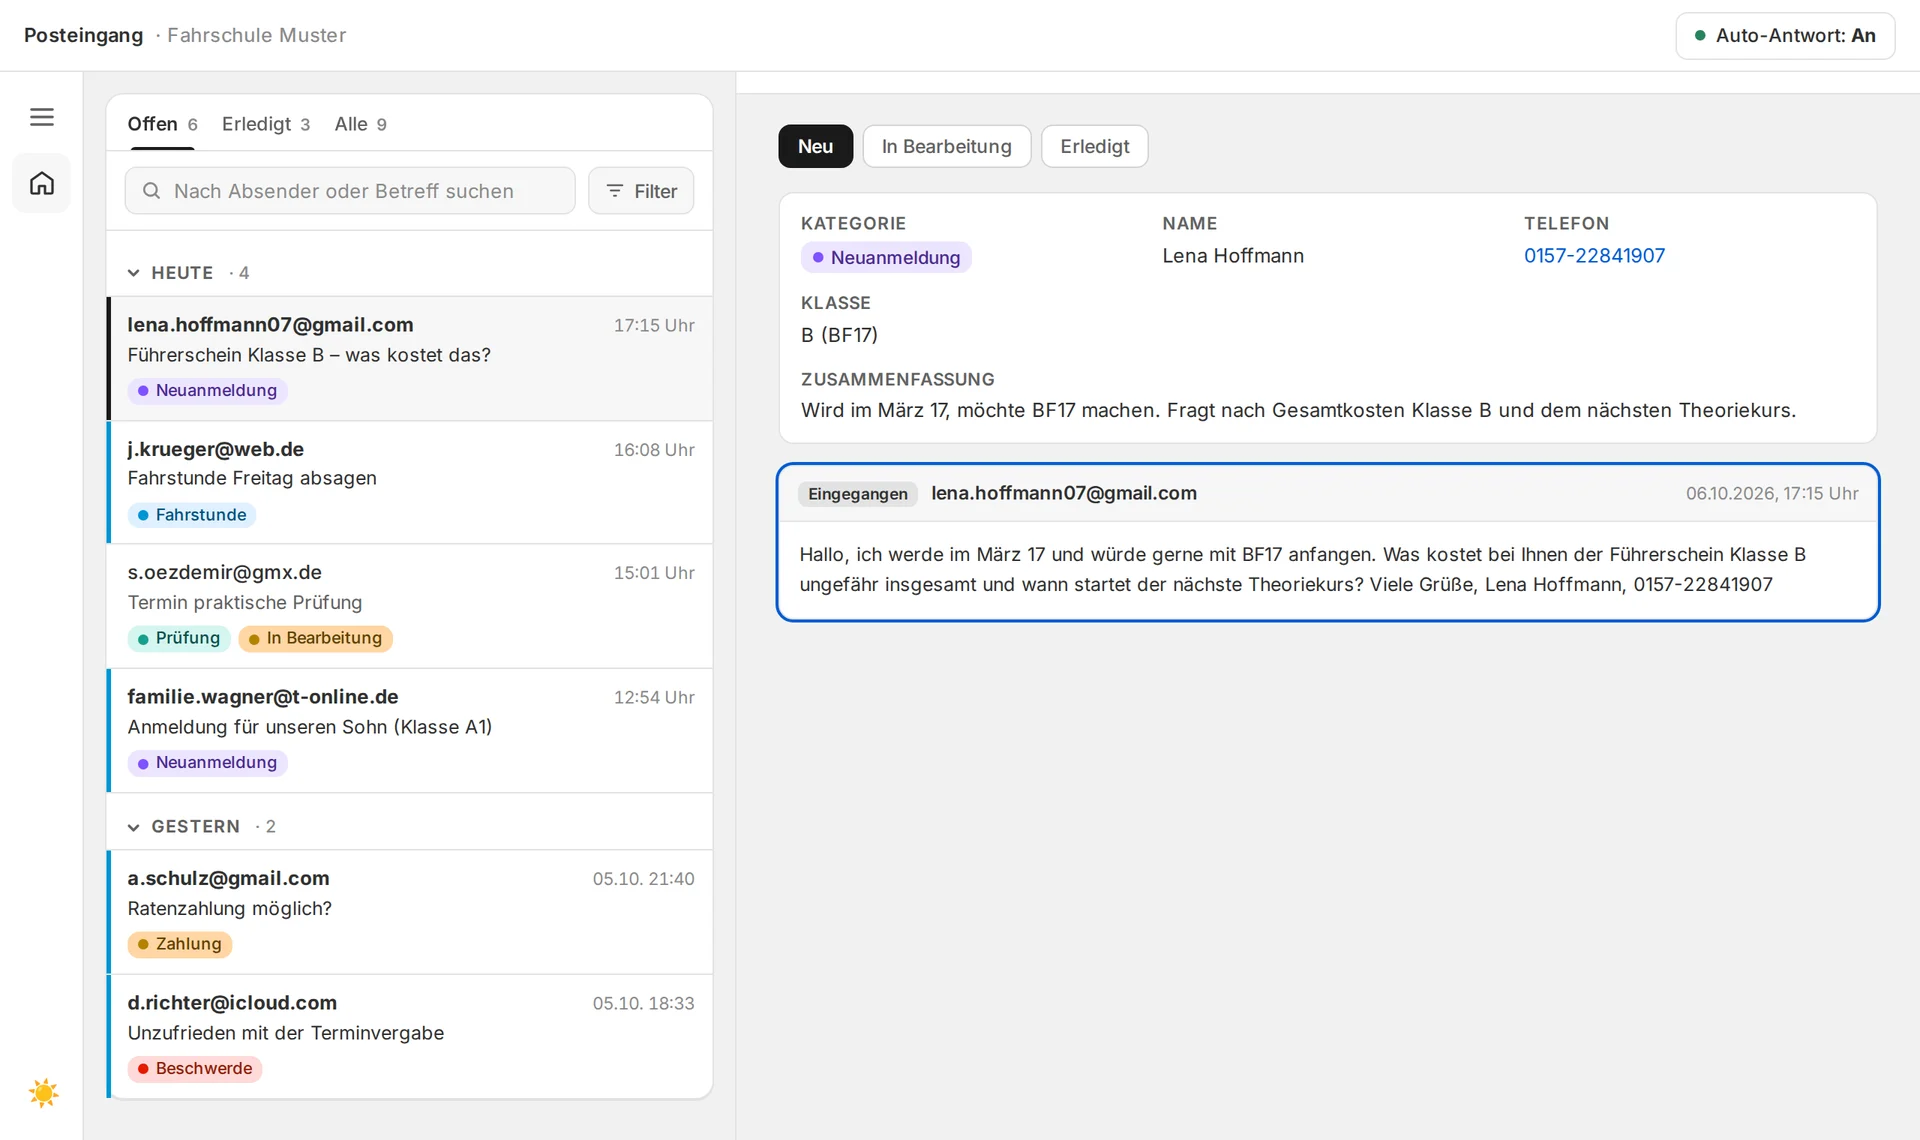
Task: Switch to the Alle tab
Action: [360, 124]
